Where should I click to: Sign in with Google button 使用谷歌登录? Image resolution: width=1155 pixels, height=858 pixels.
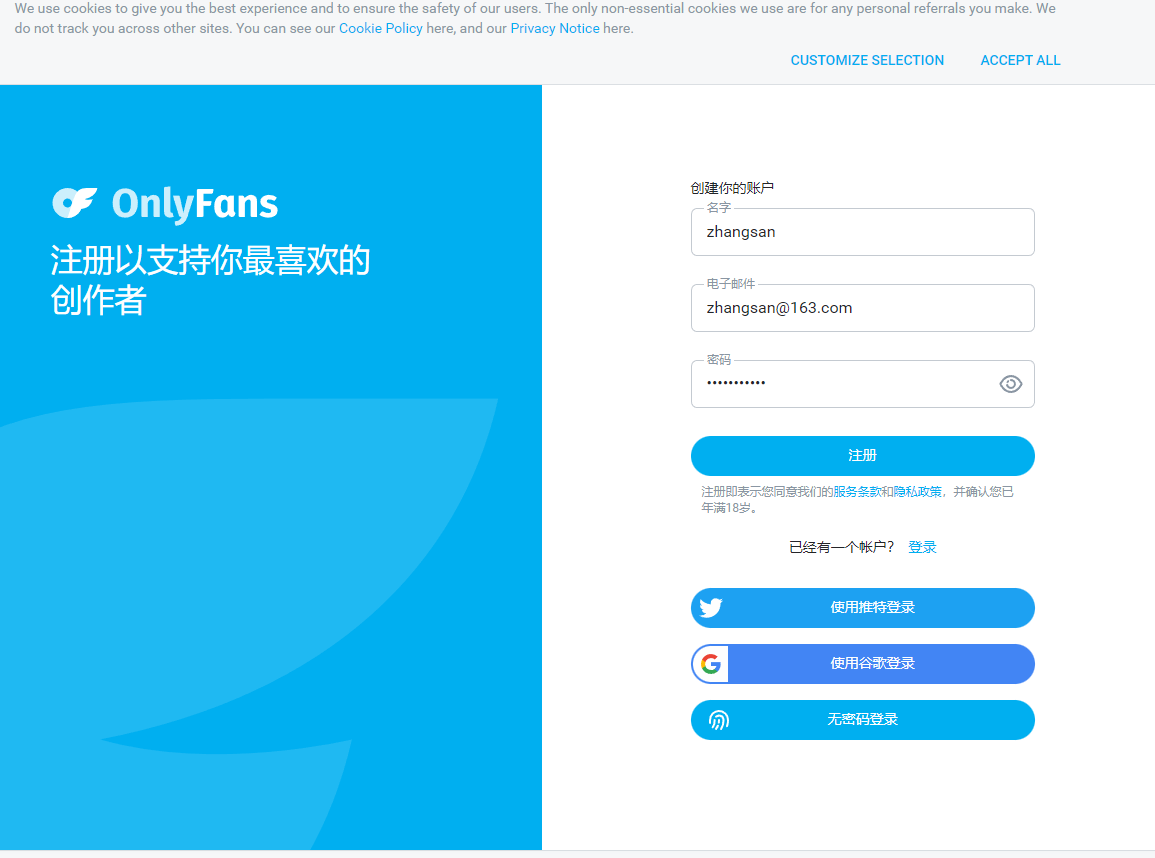coord(863,664)
